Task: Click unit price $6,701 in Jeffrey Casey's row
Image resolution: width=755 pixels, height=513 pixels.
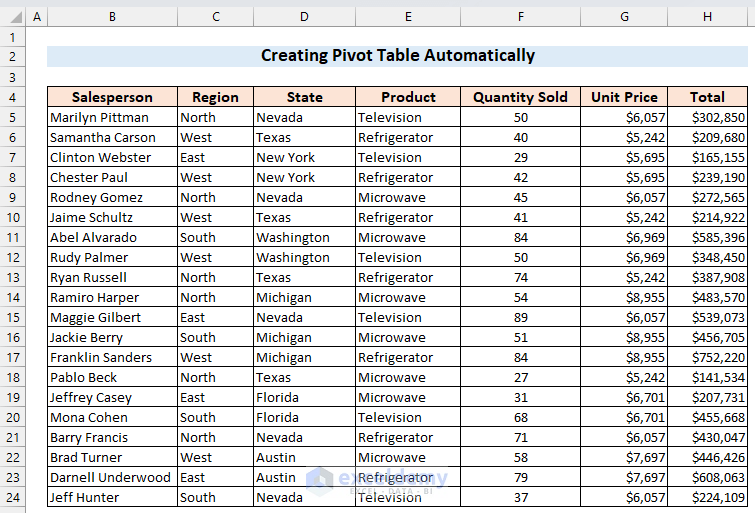Action: pos(624,397)
